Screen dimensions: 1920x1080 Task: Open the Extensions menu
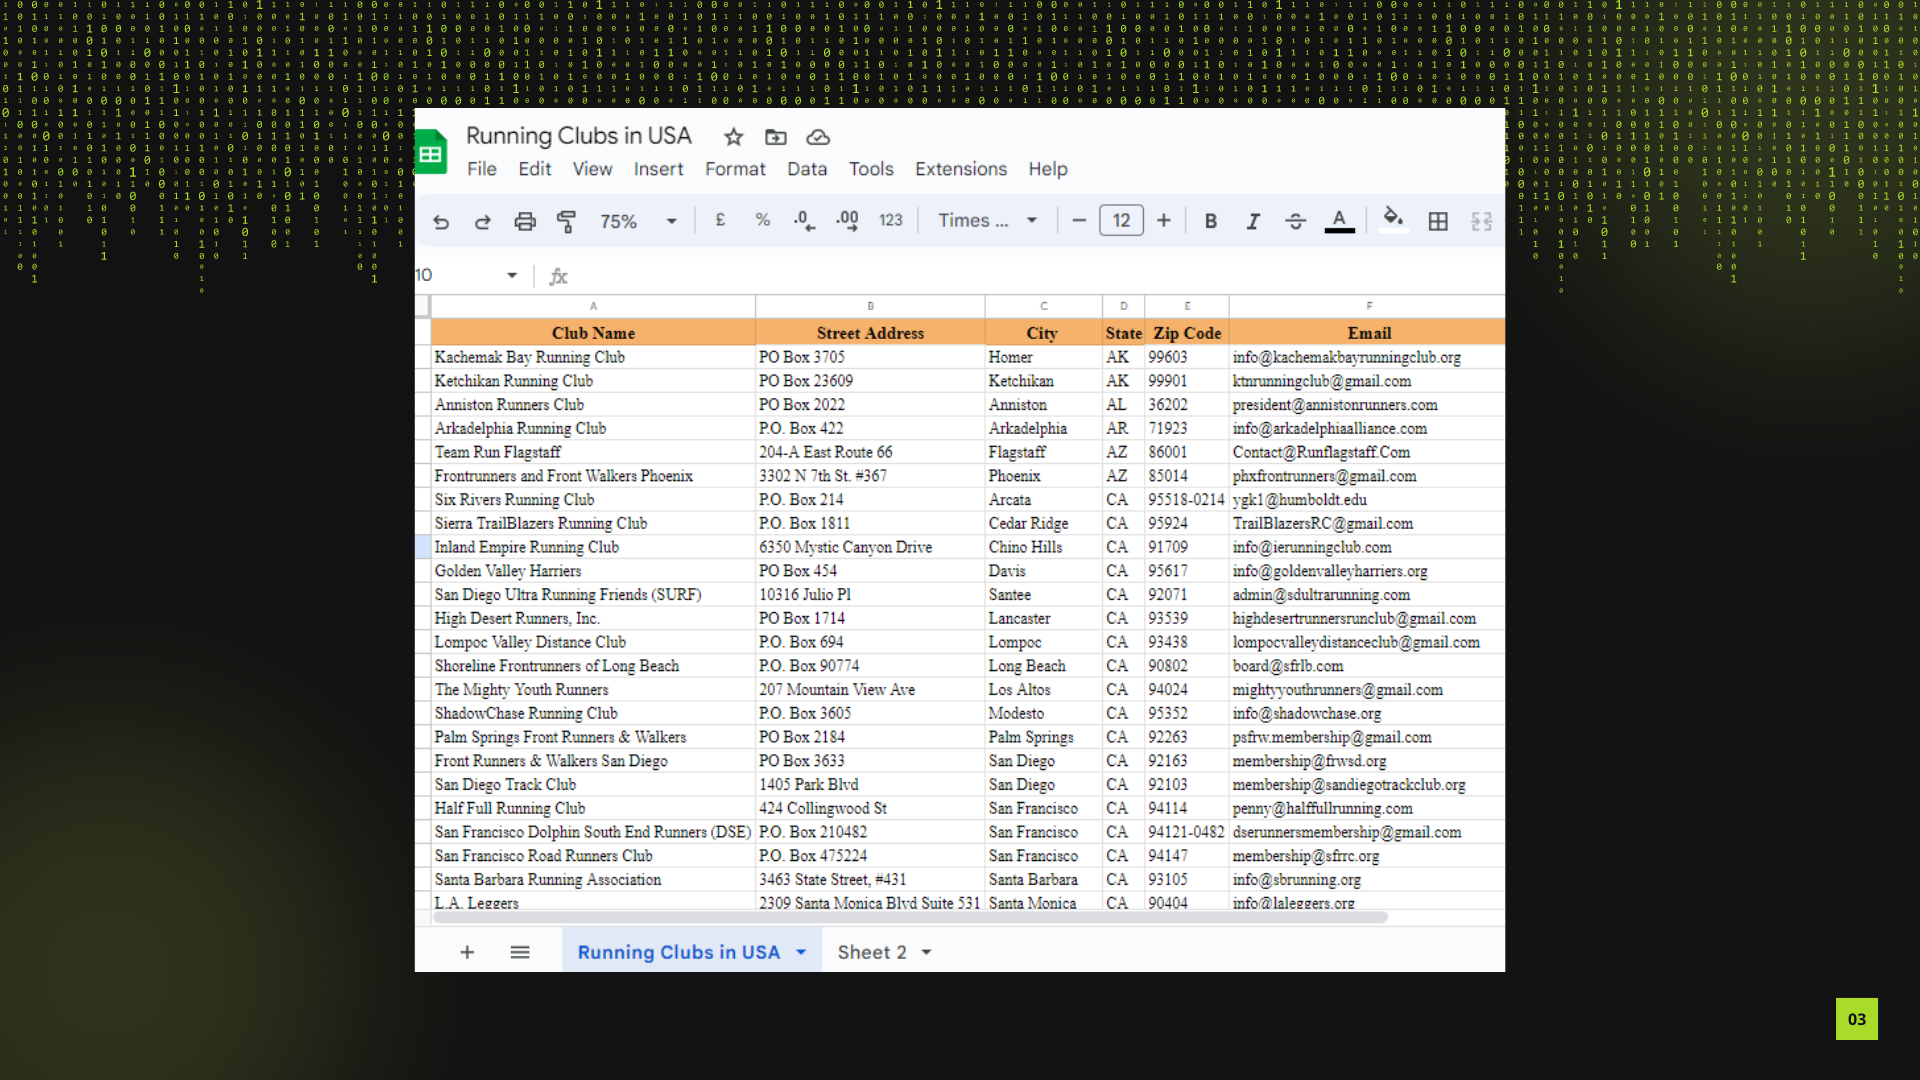click(961, 169)
